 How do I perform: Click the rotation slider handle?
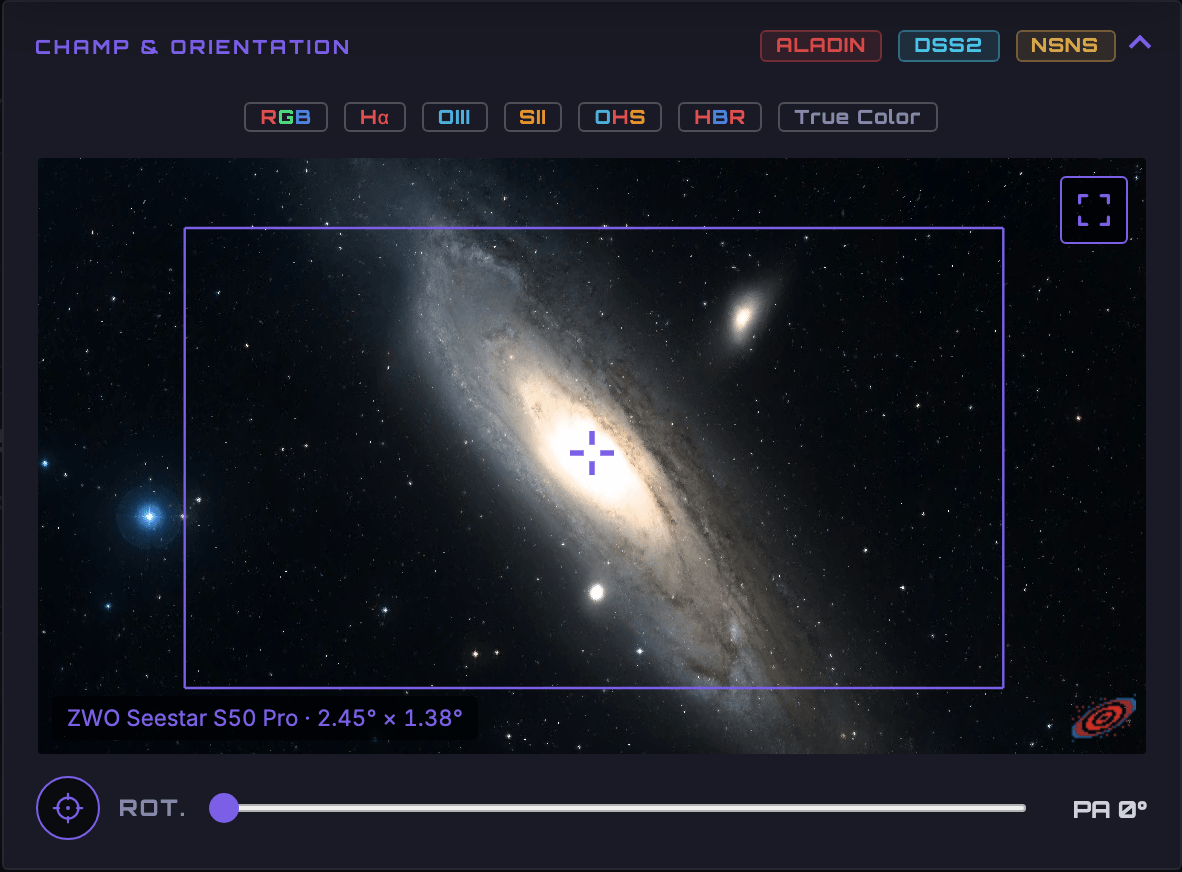pos(224,808)
